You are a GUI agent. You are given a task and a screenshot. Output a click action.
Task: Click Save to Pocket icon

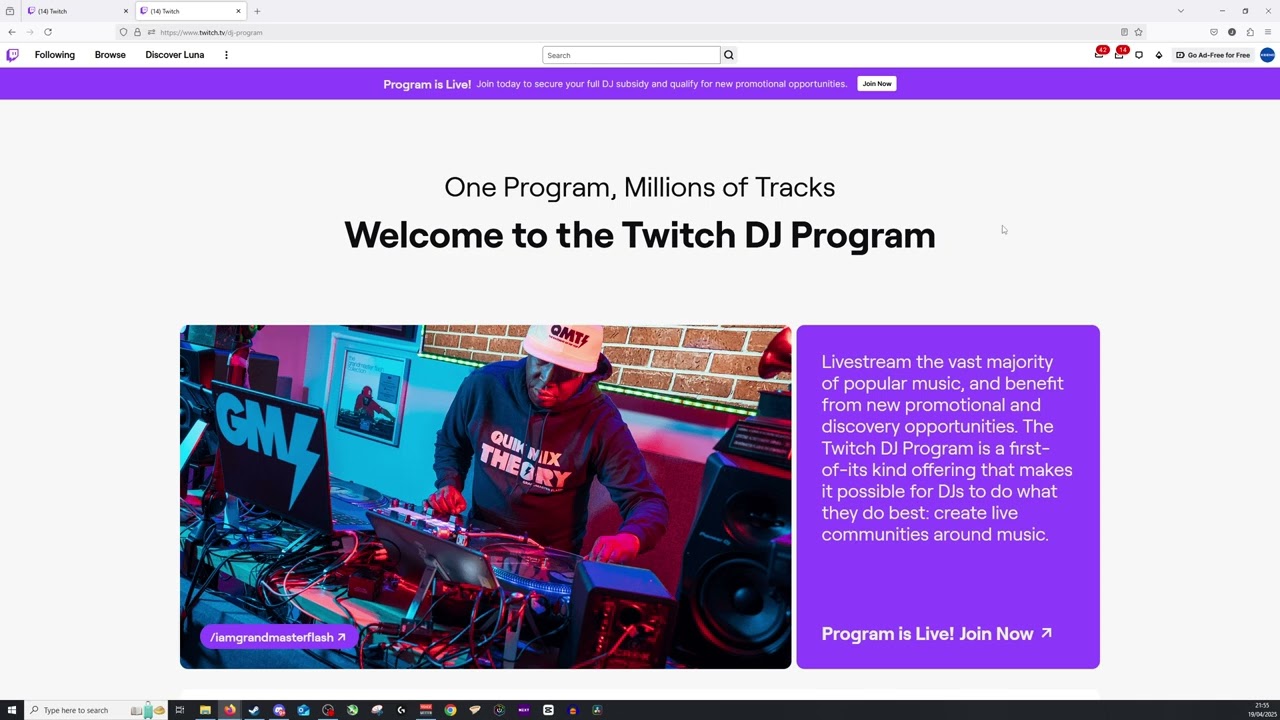[1214, 32]
